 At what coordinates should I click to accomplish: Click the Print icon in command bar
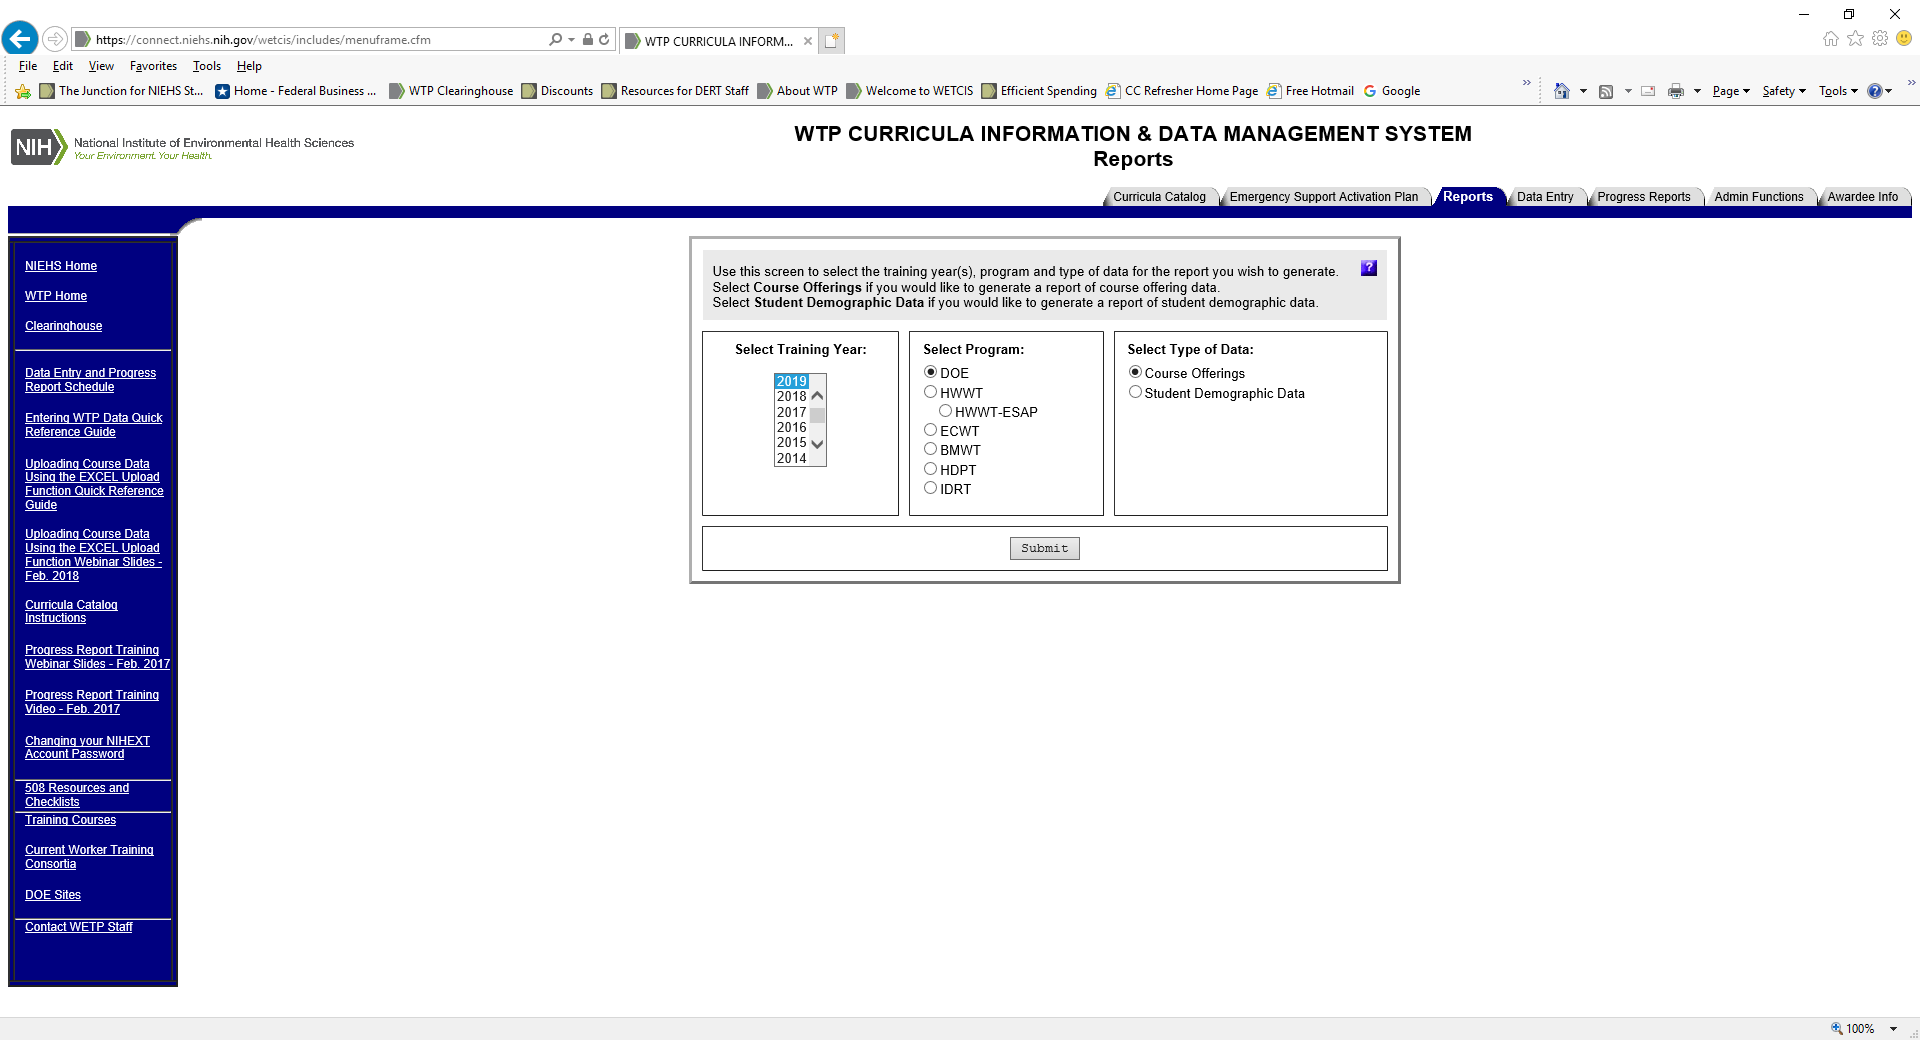1676,91
